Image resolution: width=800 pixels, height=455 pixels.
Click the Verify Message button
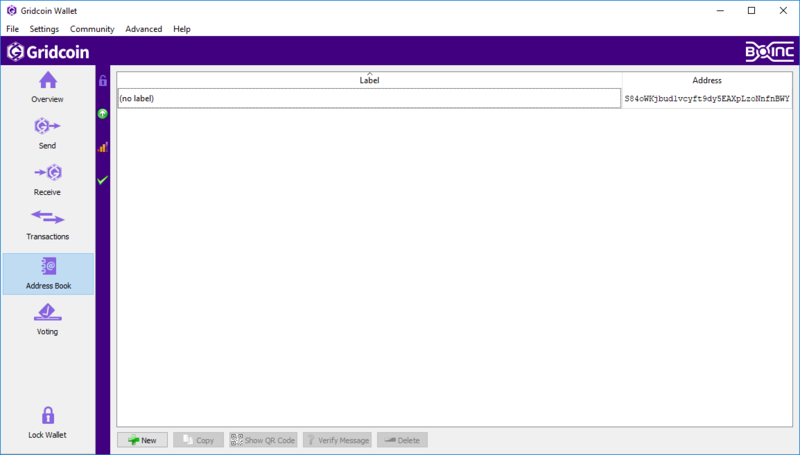(337, 440)
